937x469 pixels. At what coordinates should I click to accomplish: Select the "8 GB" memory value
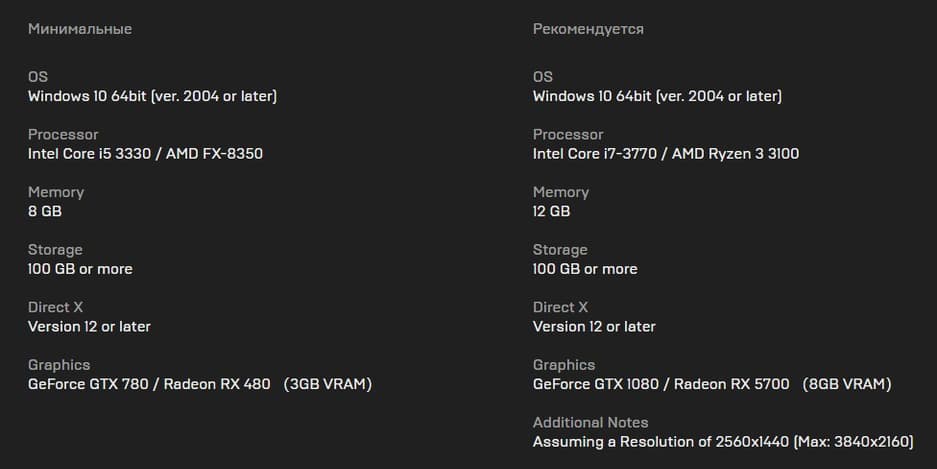[45, 211]
